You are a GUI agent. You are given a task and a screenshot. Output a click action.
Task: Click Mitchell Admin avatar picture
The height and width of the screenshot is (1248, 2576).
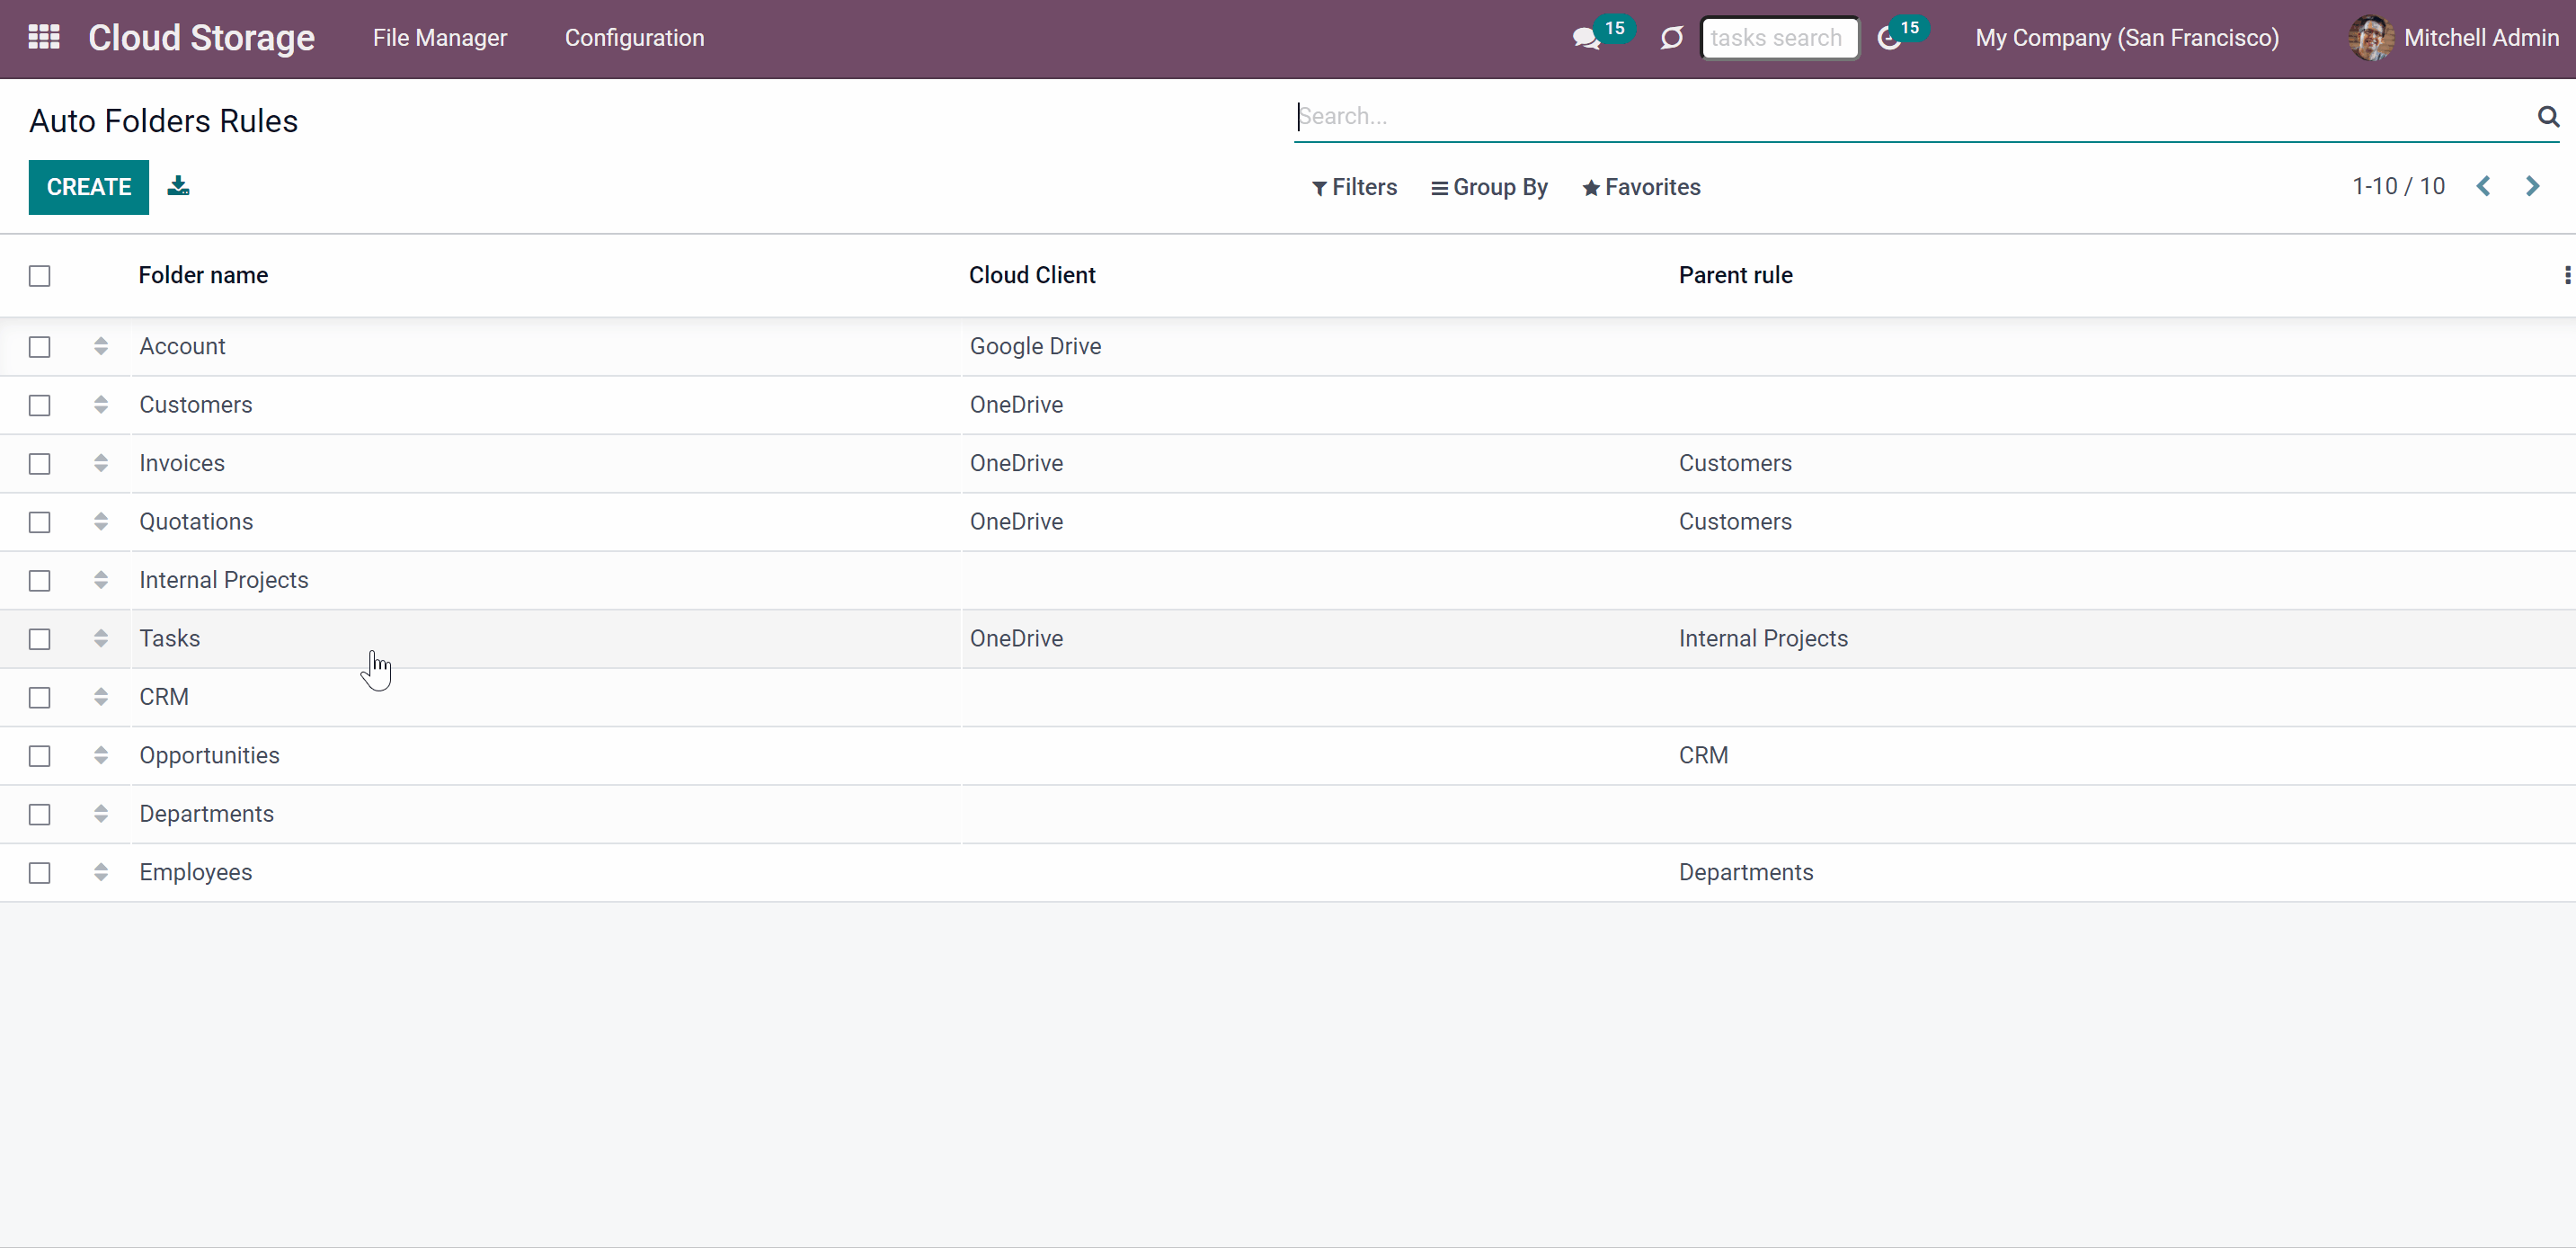2371,38
